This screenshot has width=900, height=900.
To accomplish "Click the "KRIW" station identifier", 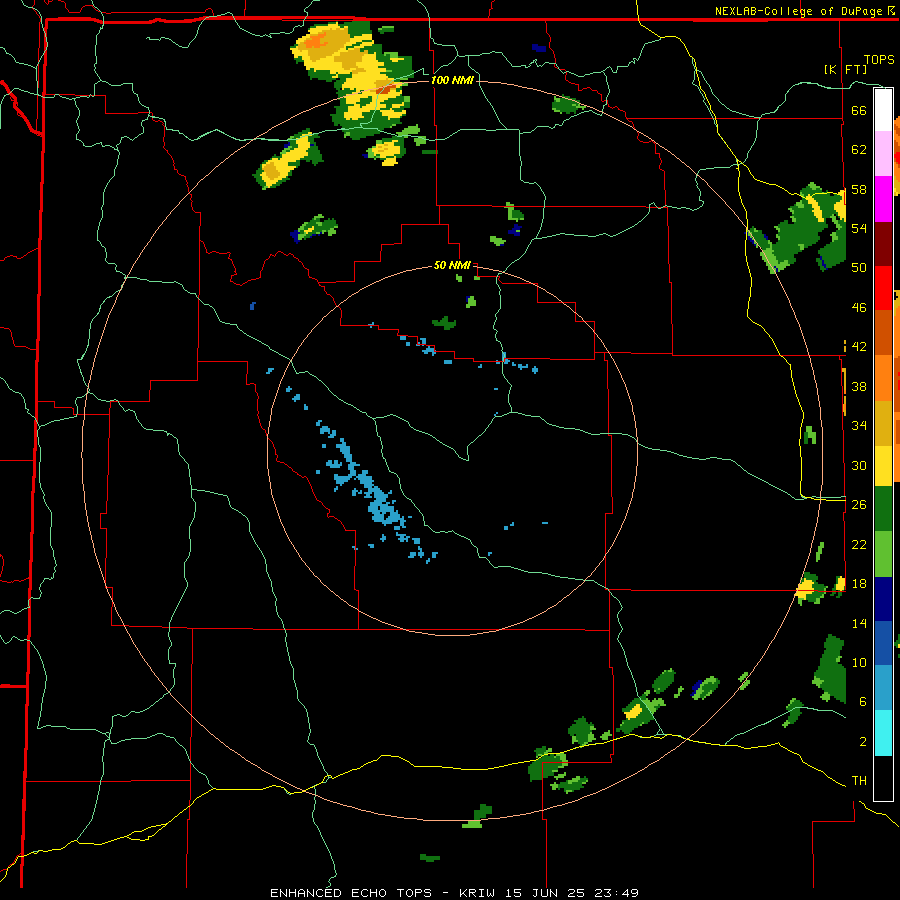I will [x=475, y=893].
